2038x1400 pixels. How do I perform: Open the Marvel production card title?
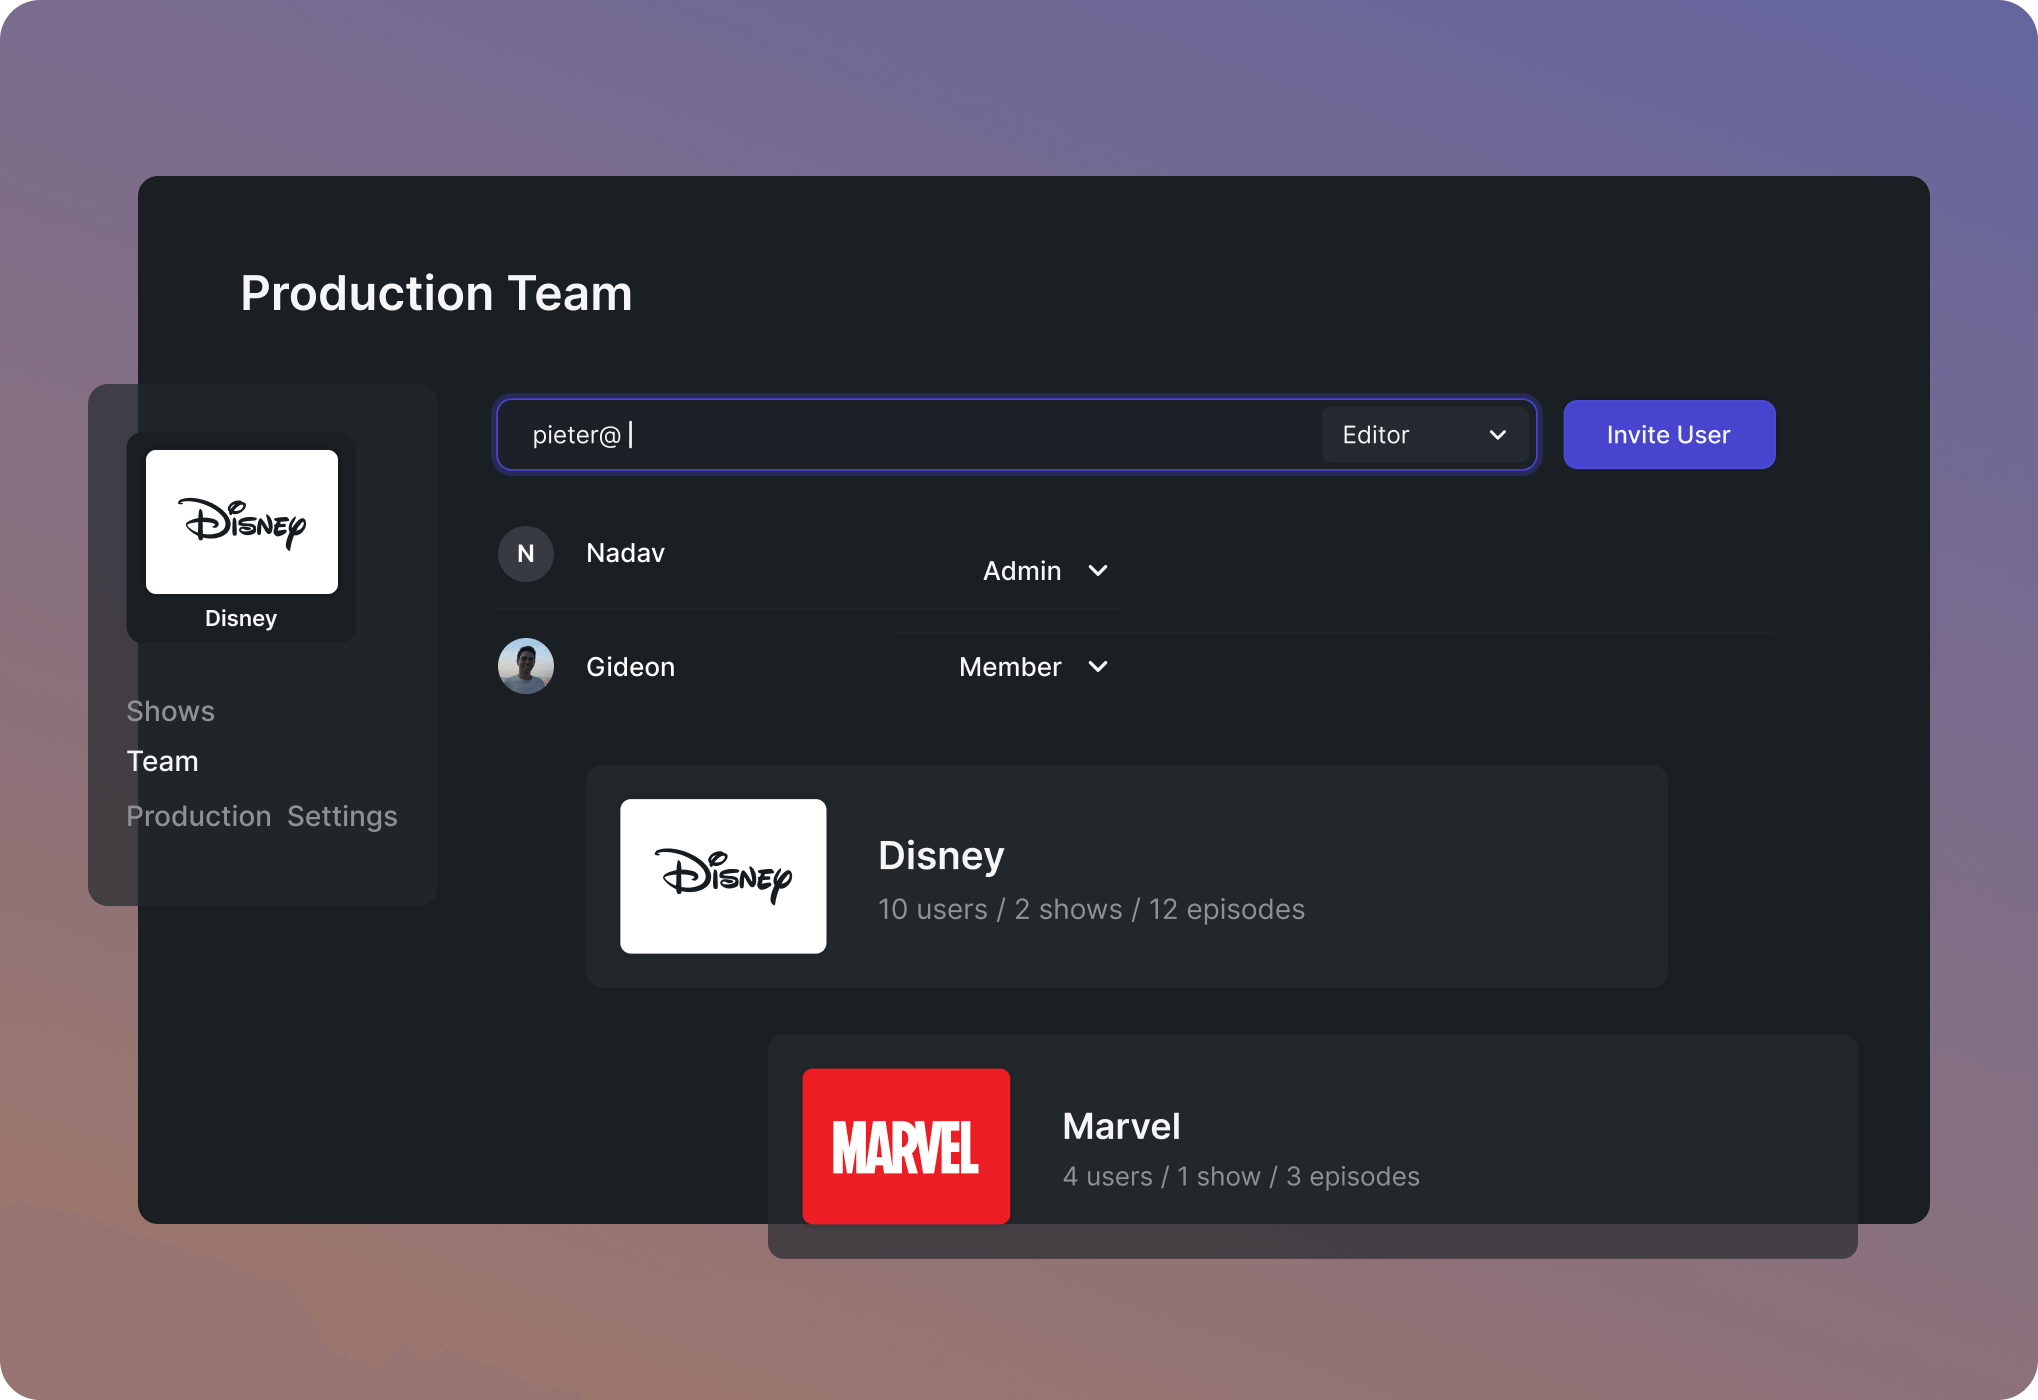click(x=1121, y=1126)
